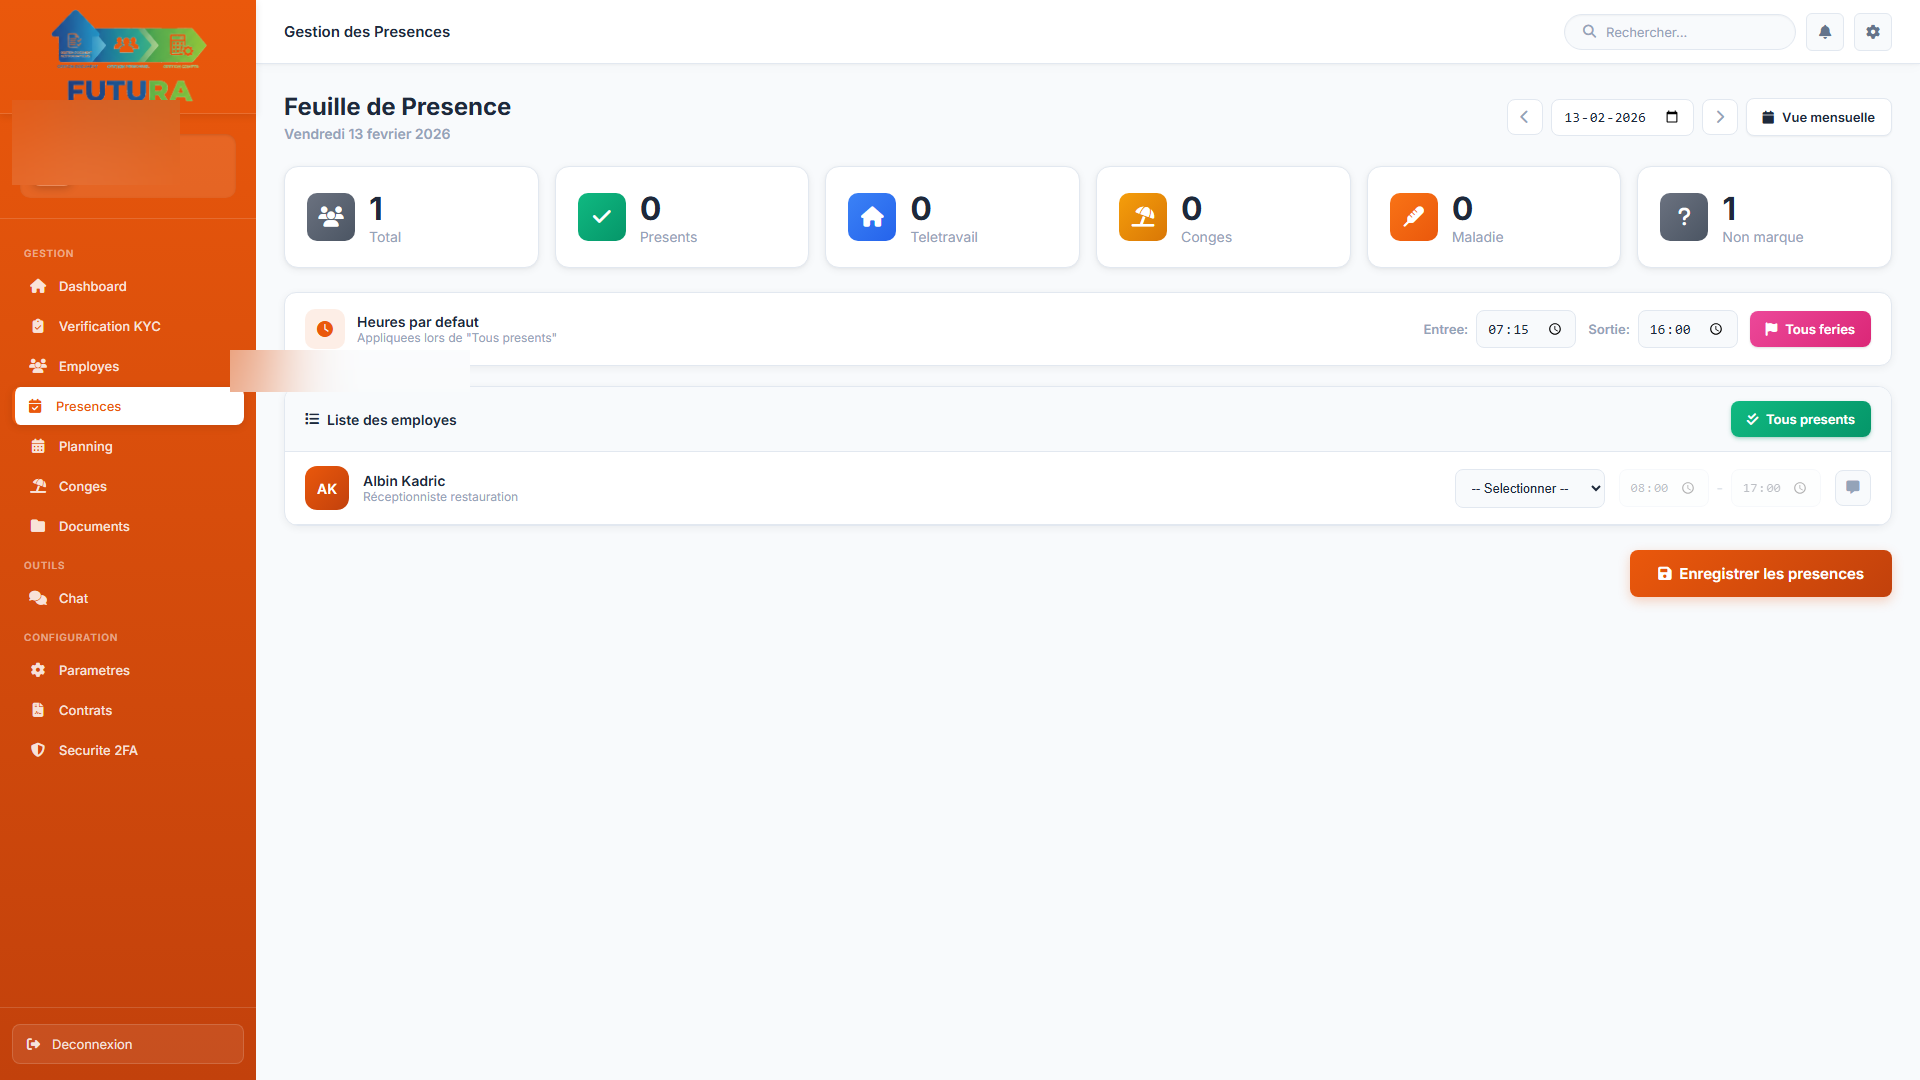Viewport: 1920px width, 1080px height.
Task: Open the calendar picker icon in date field
Action: pyautogui.click(x=1671, y=117)
